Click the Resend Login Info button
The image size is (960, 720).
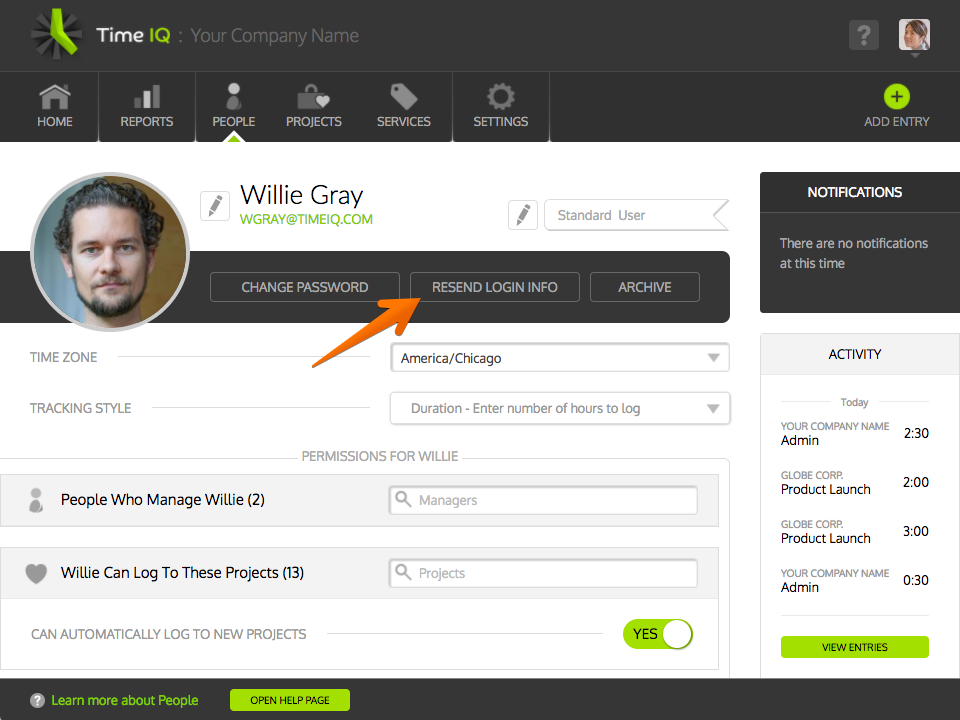[495, 287]
